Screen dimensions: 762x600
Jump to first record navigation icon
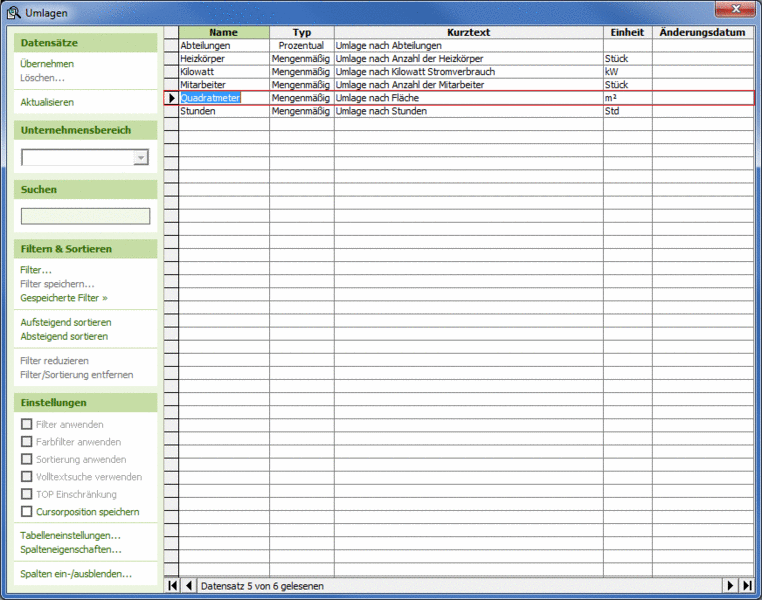(173, 585)
